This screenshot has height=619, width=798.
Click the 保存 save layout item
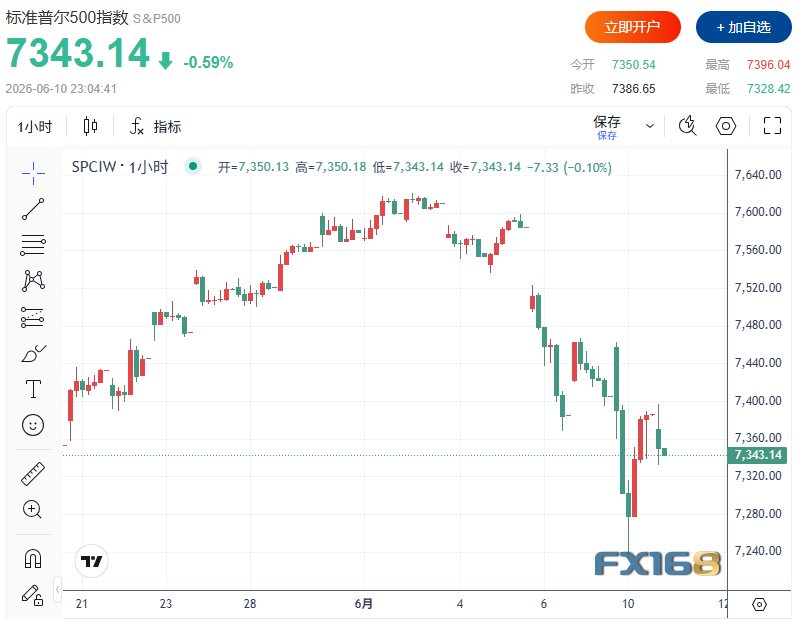coord(607,127)
